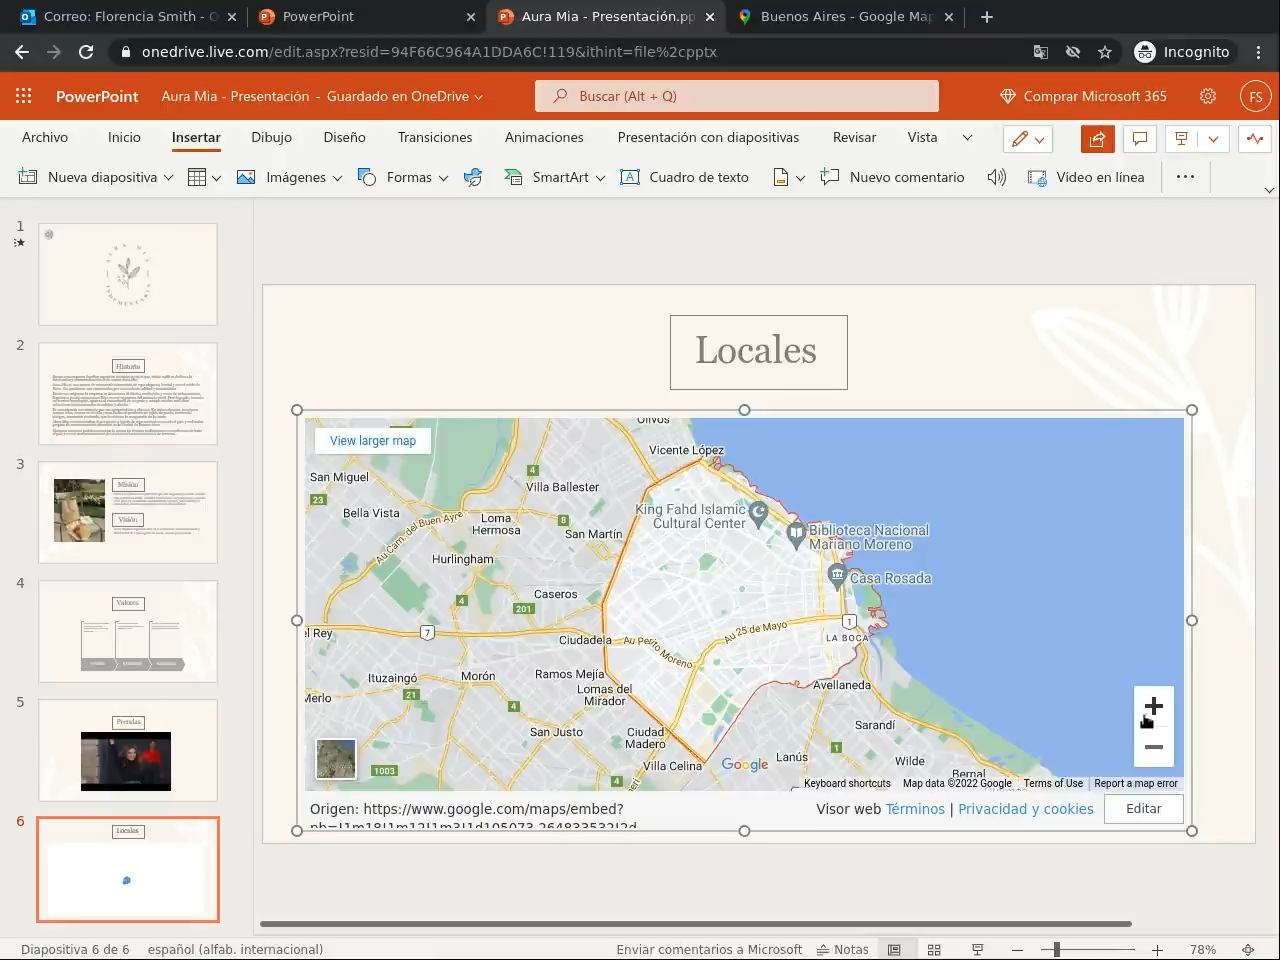Zoom out on the embedded map
Viewport: 1280px width, 960px height.
pyautogui.click(x=1153, y=747)
